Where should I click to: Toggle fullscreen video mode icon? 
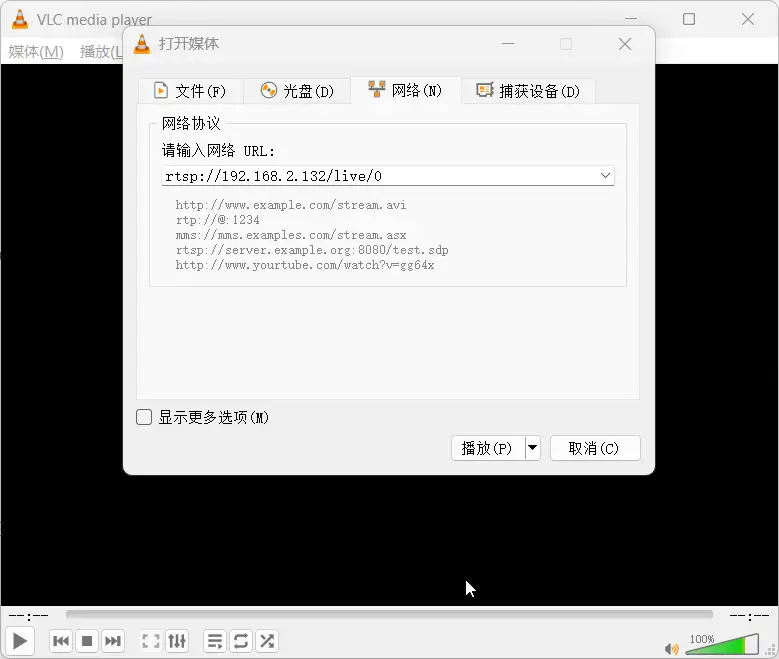151,641
